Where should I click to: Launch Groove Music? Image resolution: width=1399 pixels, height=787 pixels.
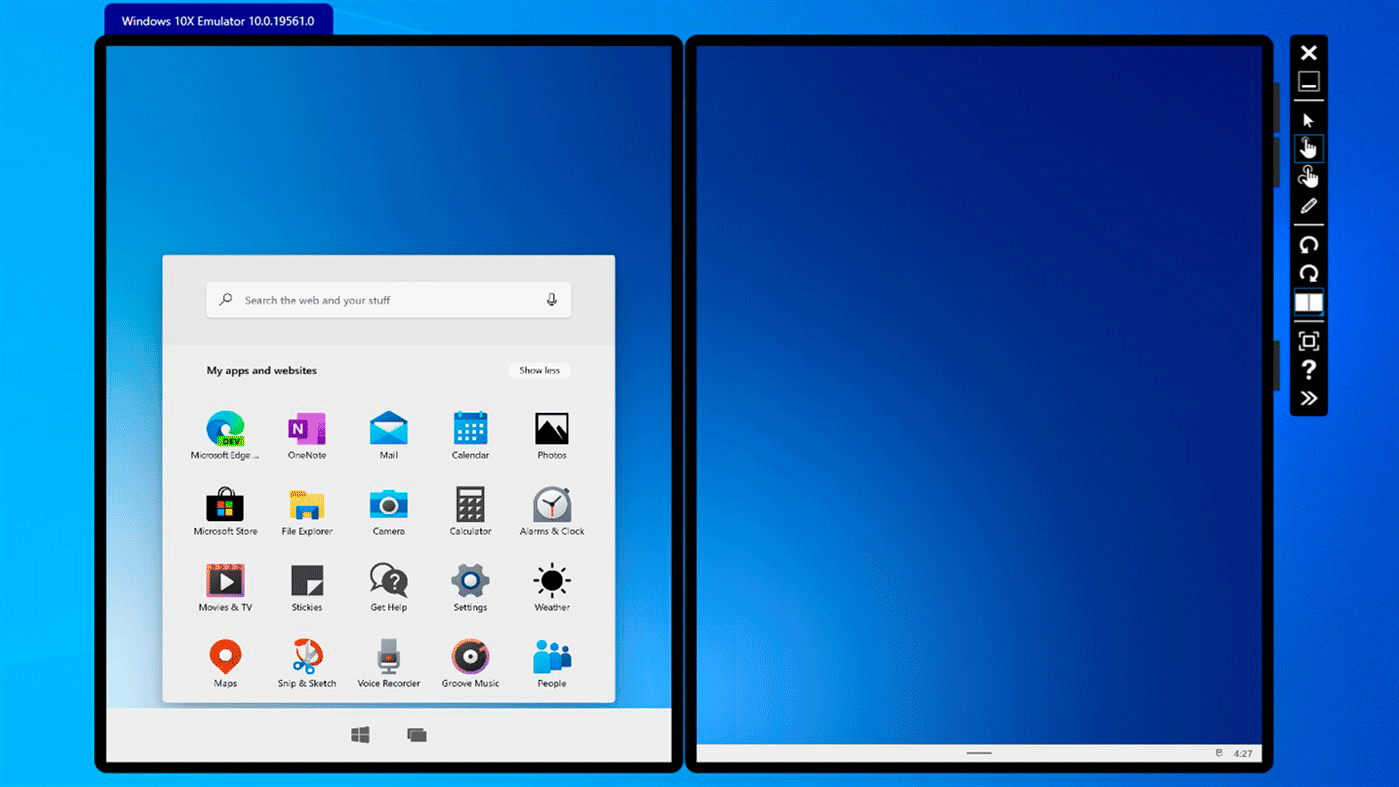[x=470, y=663]
